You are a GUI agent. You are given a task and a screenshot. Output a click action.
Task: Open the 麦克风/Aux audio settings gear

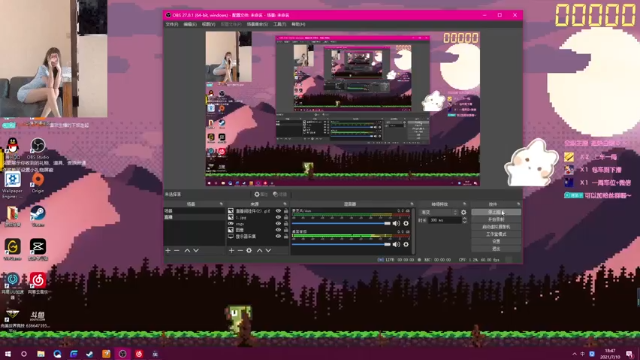(406, 223)
